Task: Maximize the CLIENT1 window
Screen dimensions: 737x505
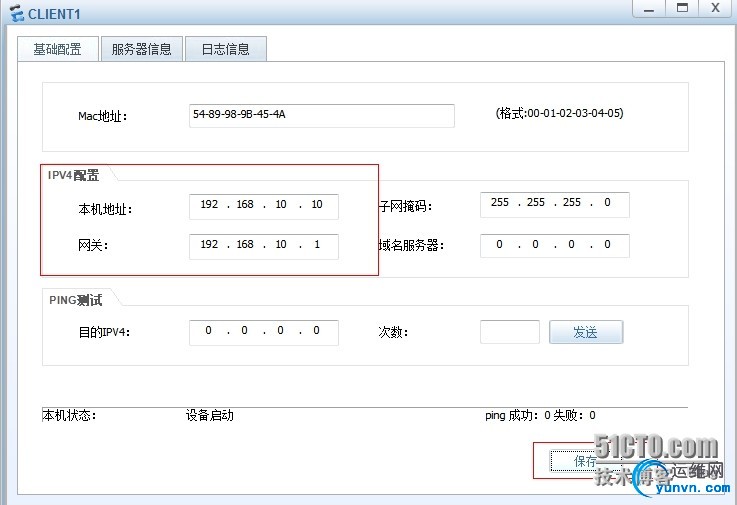Action: coord(682,9)
